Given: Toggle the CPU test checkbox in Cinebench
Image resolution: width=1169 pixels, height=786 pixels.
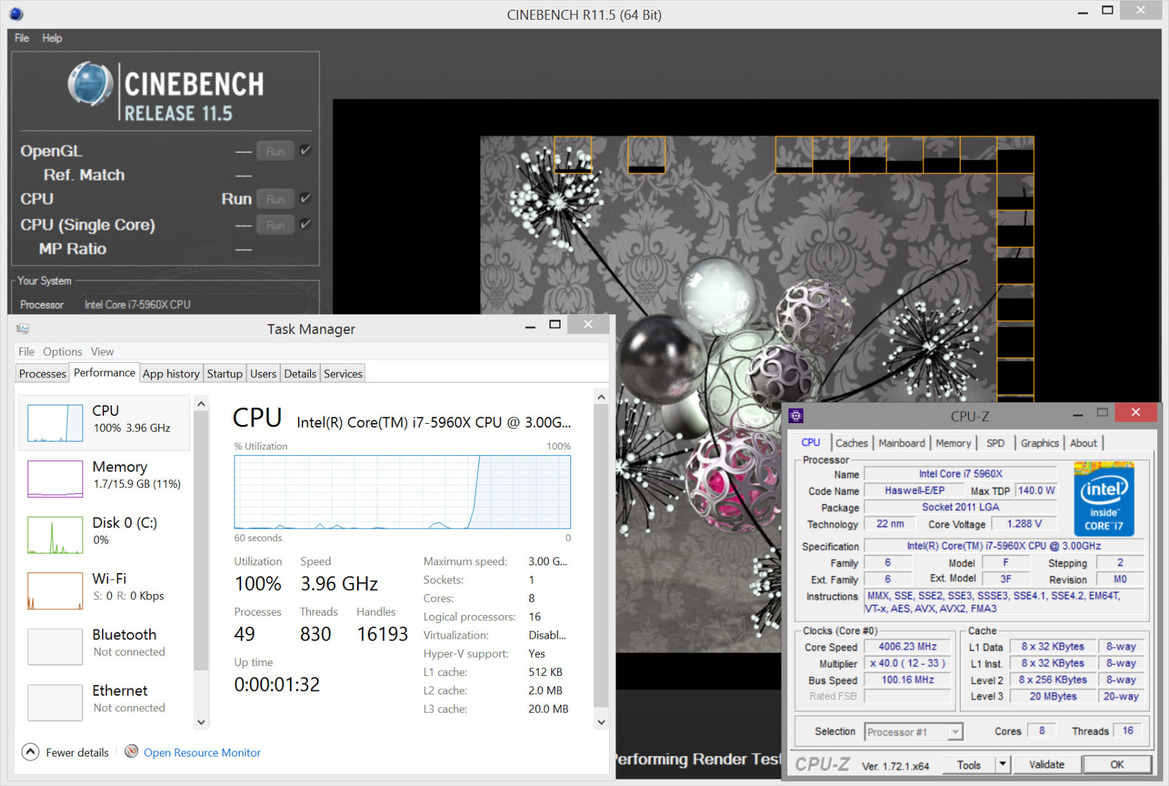Looking at the screenshot, I should pyautogui.click(x=305, y=198).
